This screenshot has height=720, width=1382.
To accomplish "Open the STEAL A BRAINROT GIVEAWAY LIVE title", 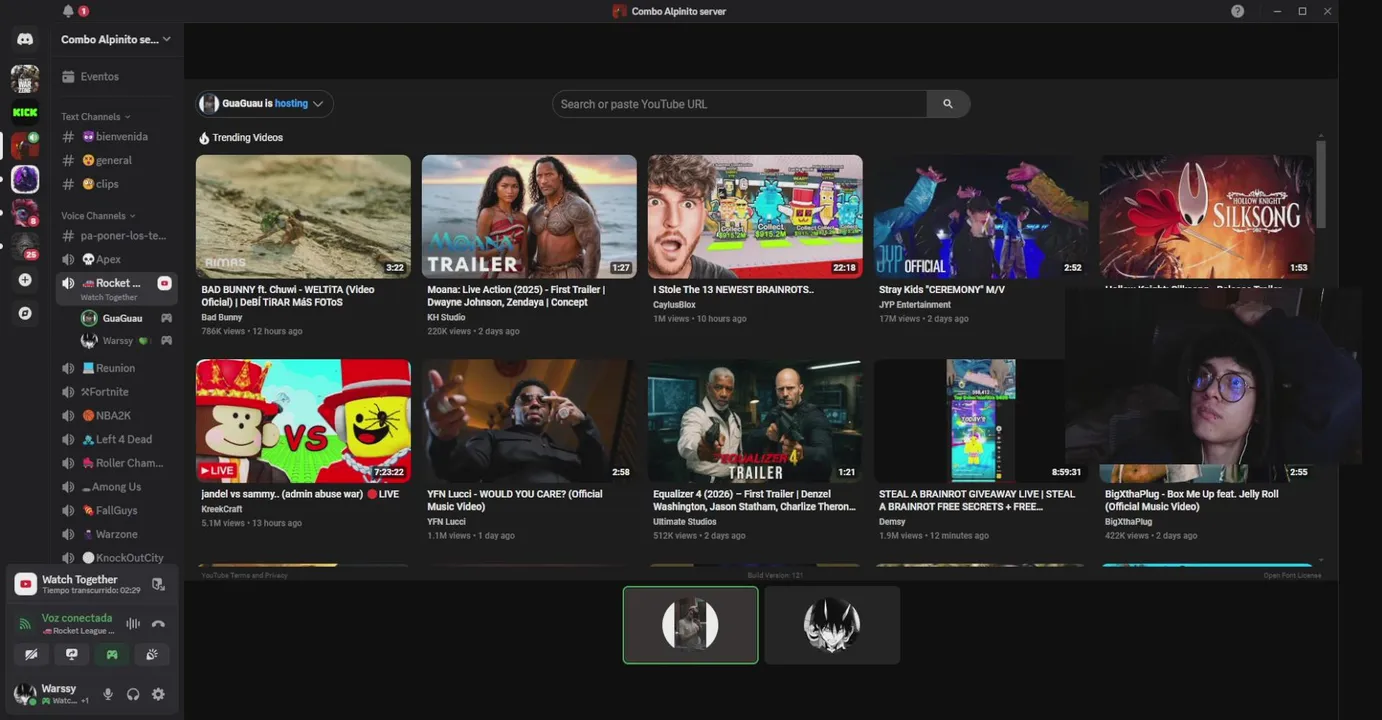I will coord(977,500).
